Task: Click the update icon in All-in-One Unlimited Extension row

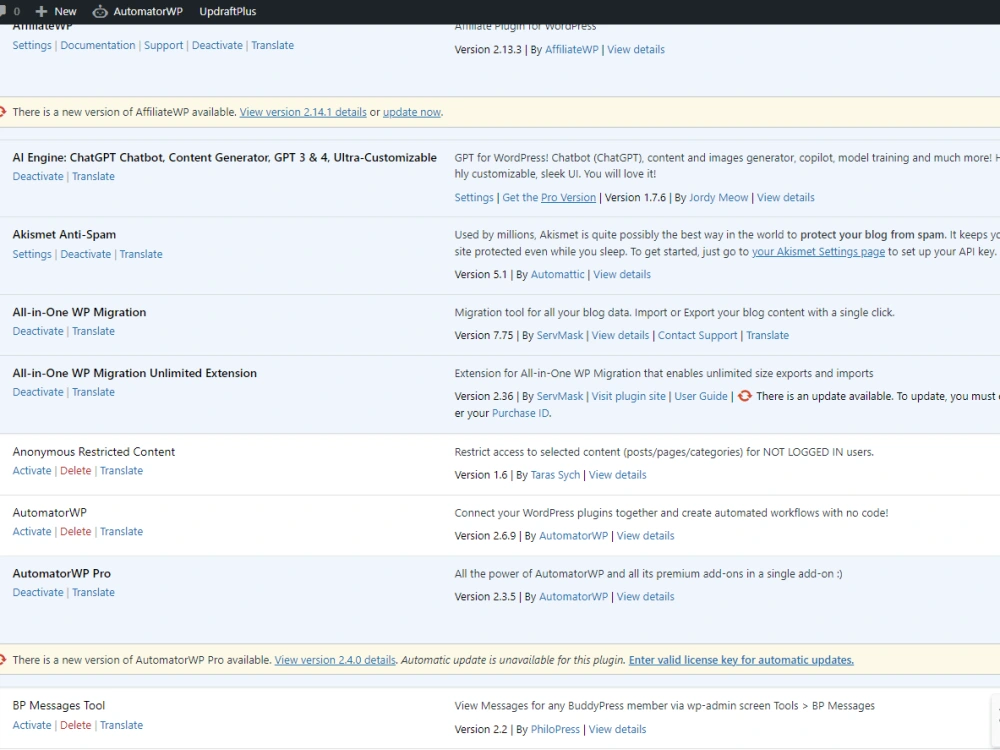Action: (x=744, y=396)
